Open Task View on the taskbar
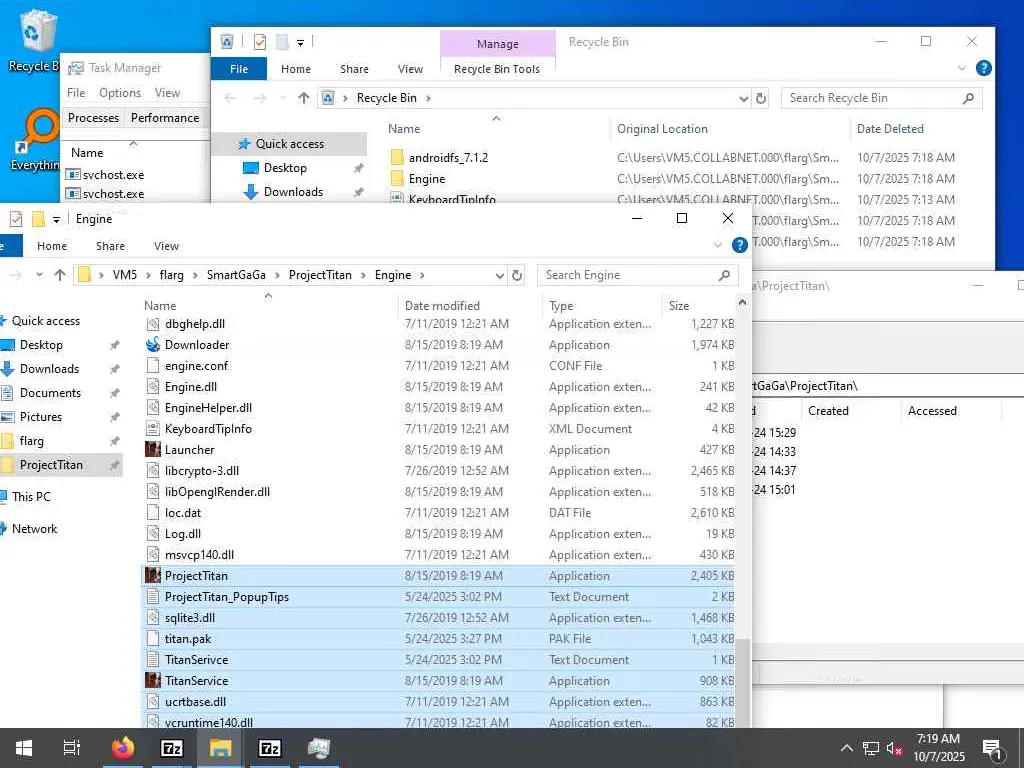 72,748
